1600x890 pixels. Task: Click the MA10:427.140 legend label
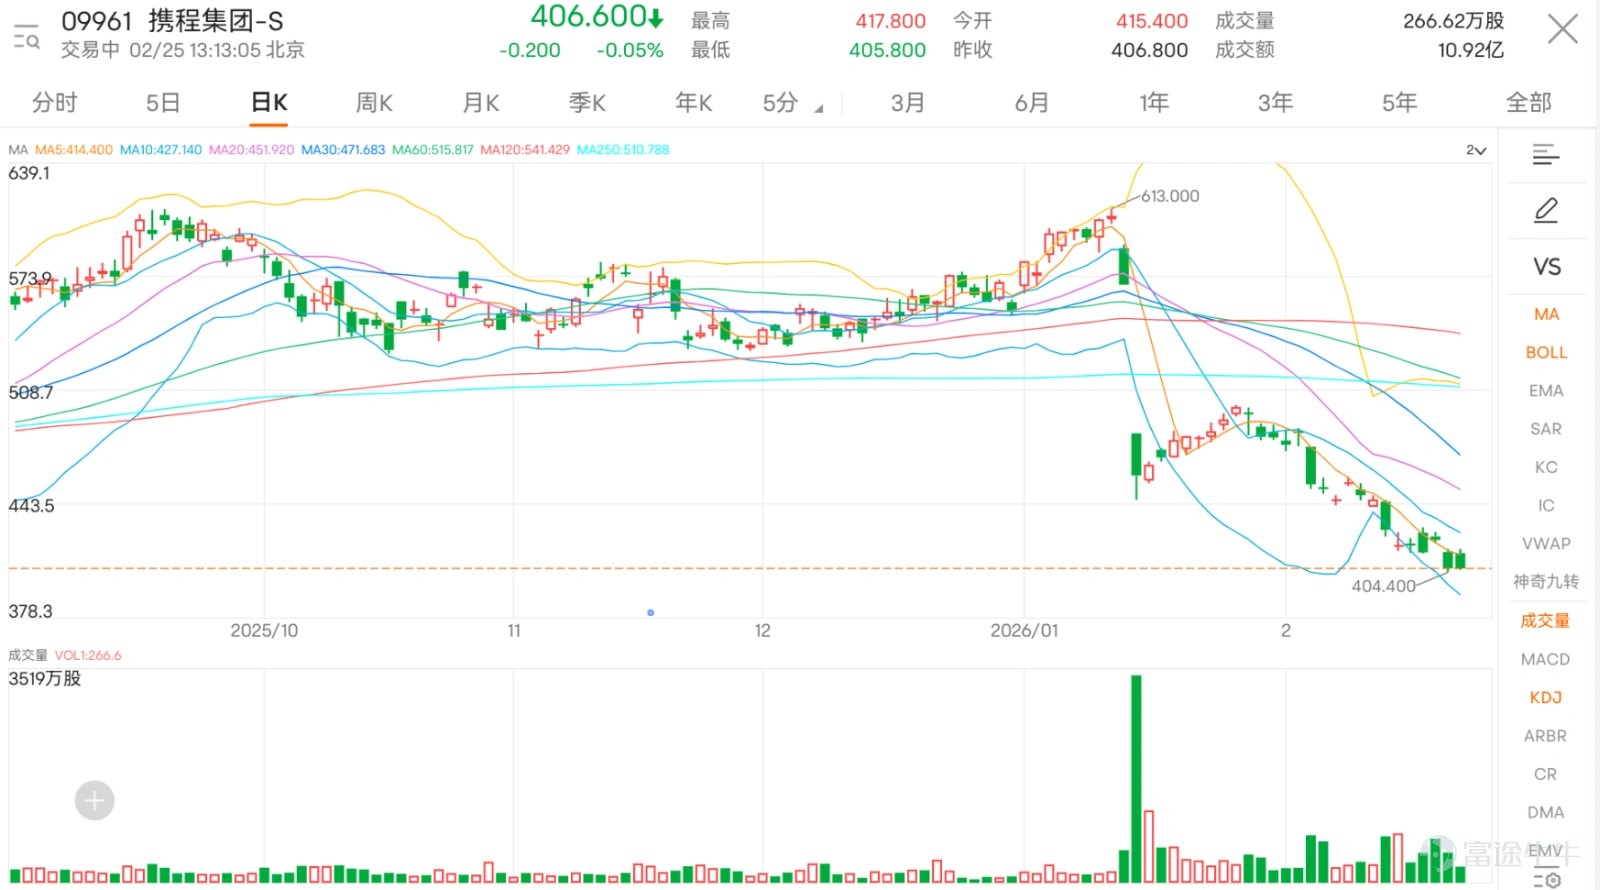click(x=161, y=150)
